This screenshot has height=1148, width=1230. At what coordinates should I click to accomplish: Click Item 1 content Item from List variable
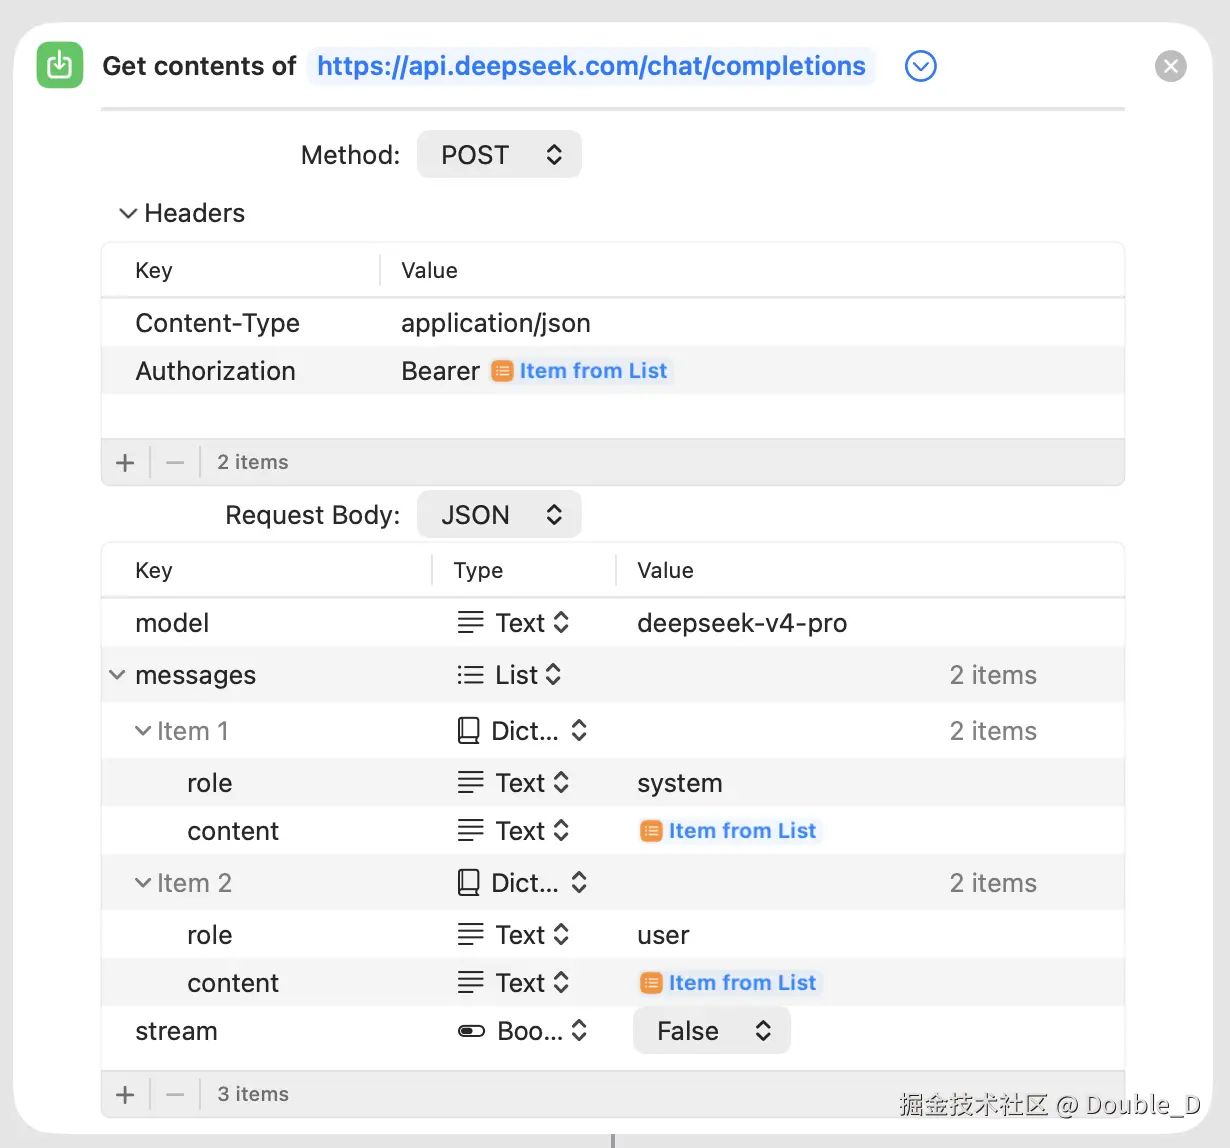(x=730, y=831)
